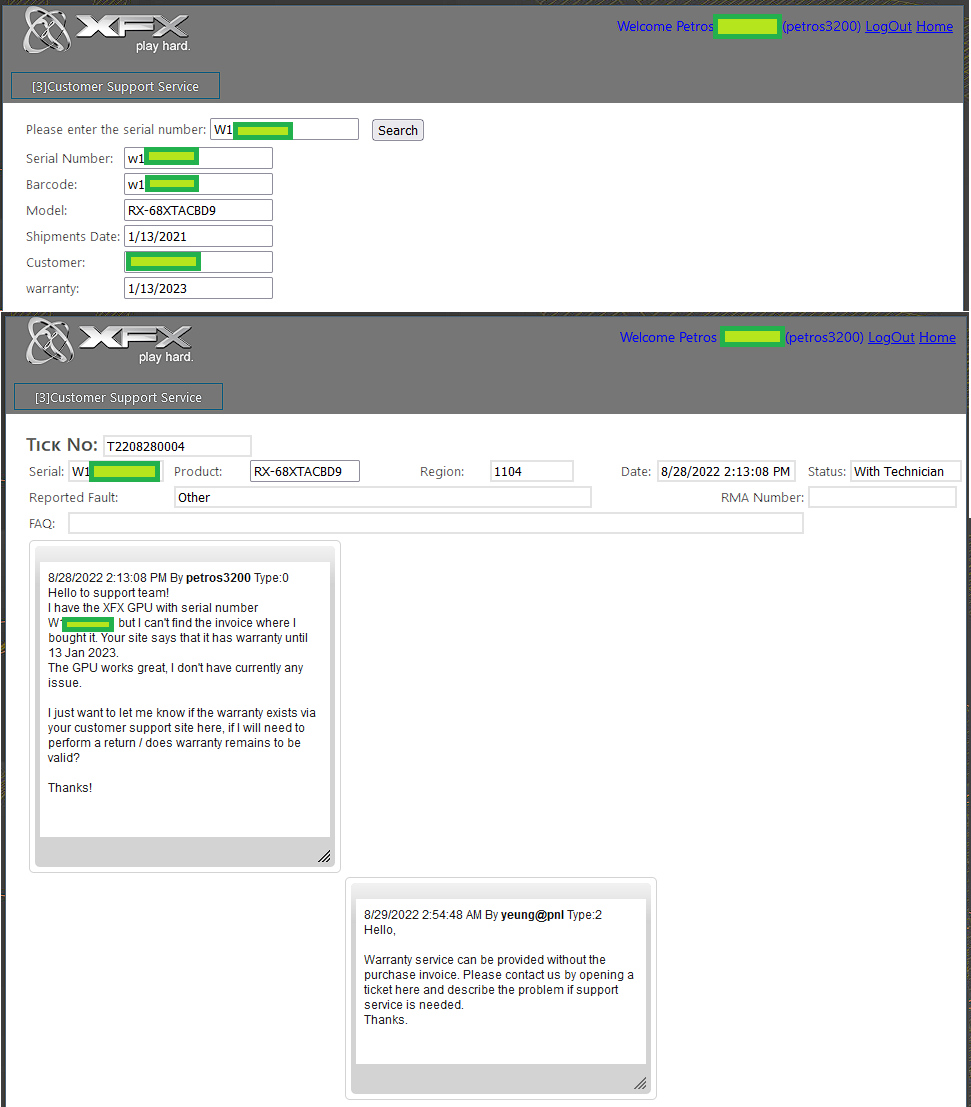Click the warranty field showing 1/13/2023
The height and width of the screenshot is (1107, 971).
pos(198,288)
